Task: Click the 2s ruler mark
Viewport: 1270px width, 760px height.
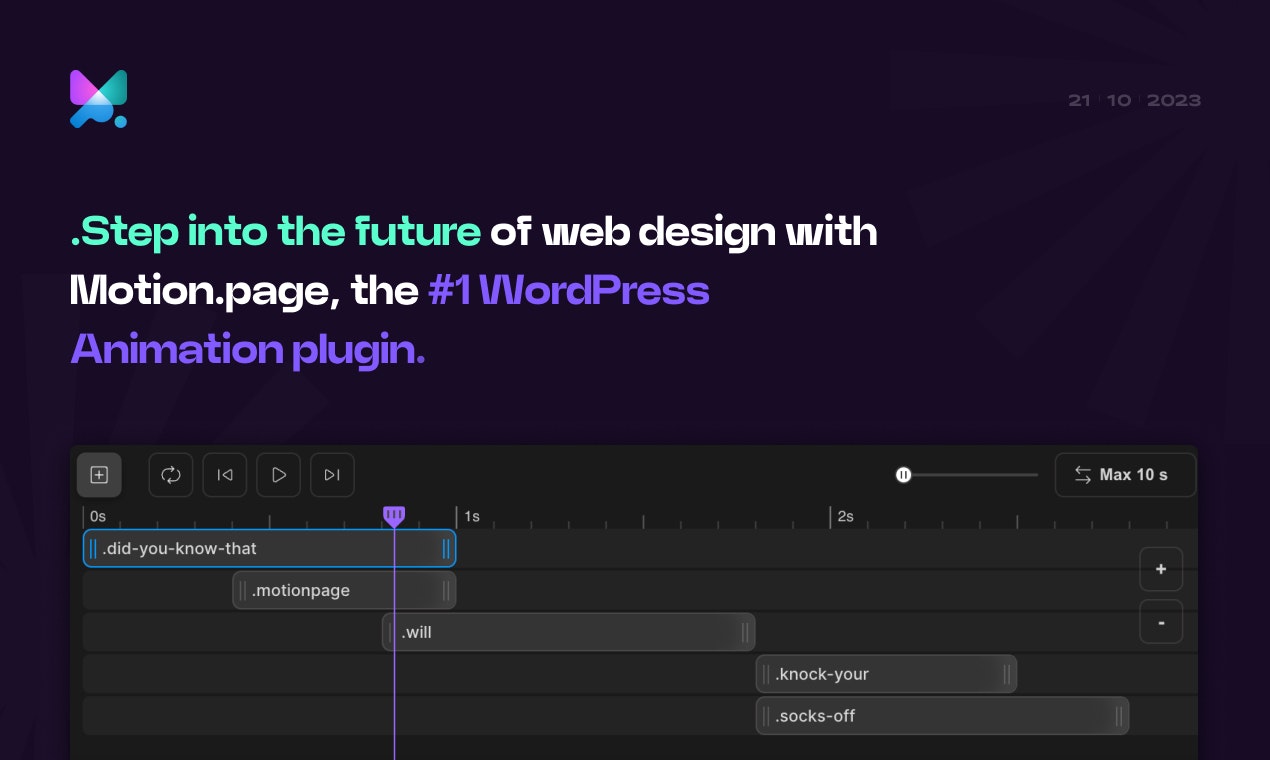Action: [x=845, y=516]
